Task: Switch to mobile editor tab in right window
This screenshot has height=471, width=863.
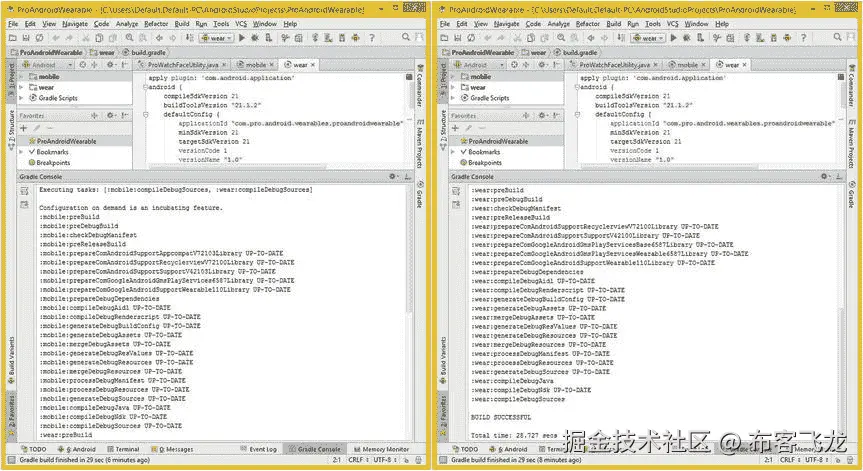Action: tap(687, 65)
